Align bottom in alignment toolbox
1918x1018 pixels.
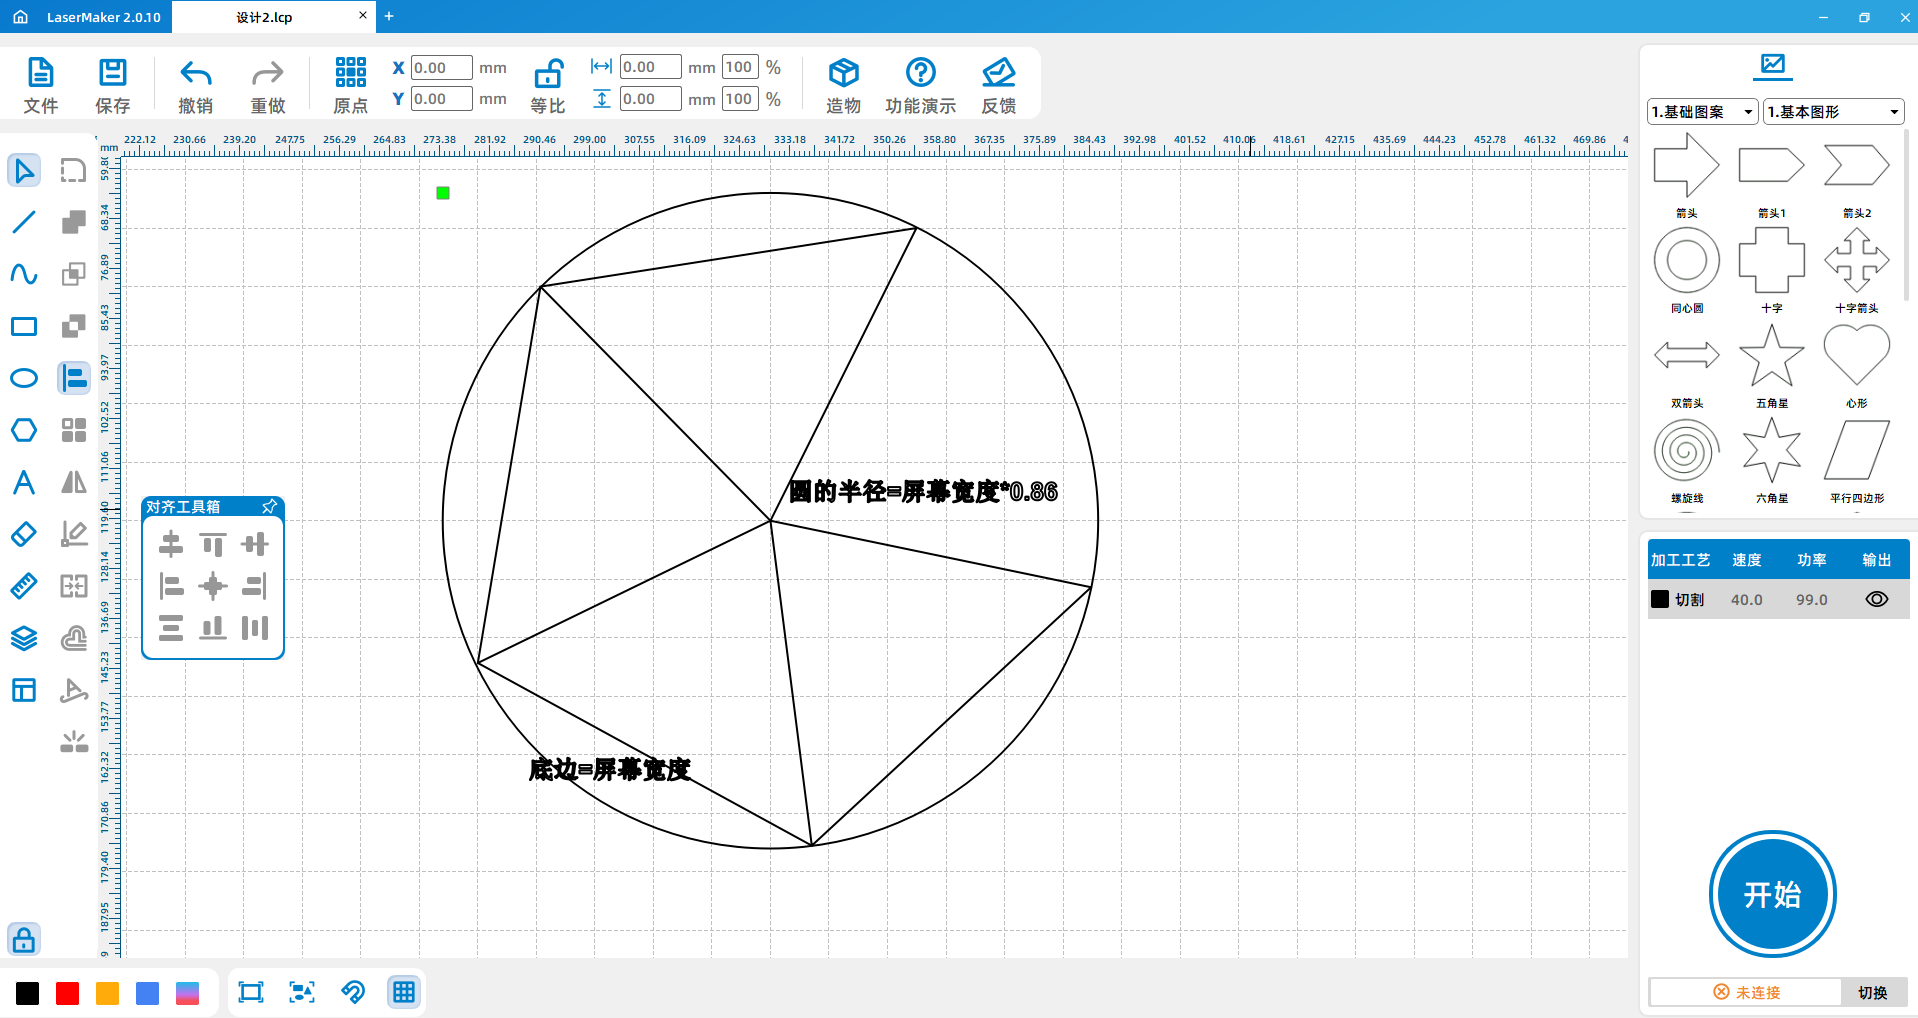pyautogui.click(x=213, y=628)
